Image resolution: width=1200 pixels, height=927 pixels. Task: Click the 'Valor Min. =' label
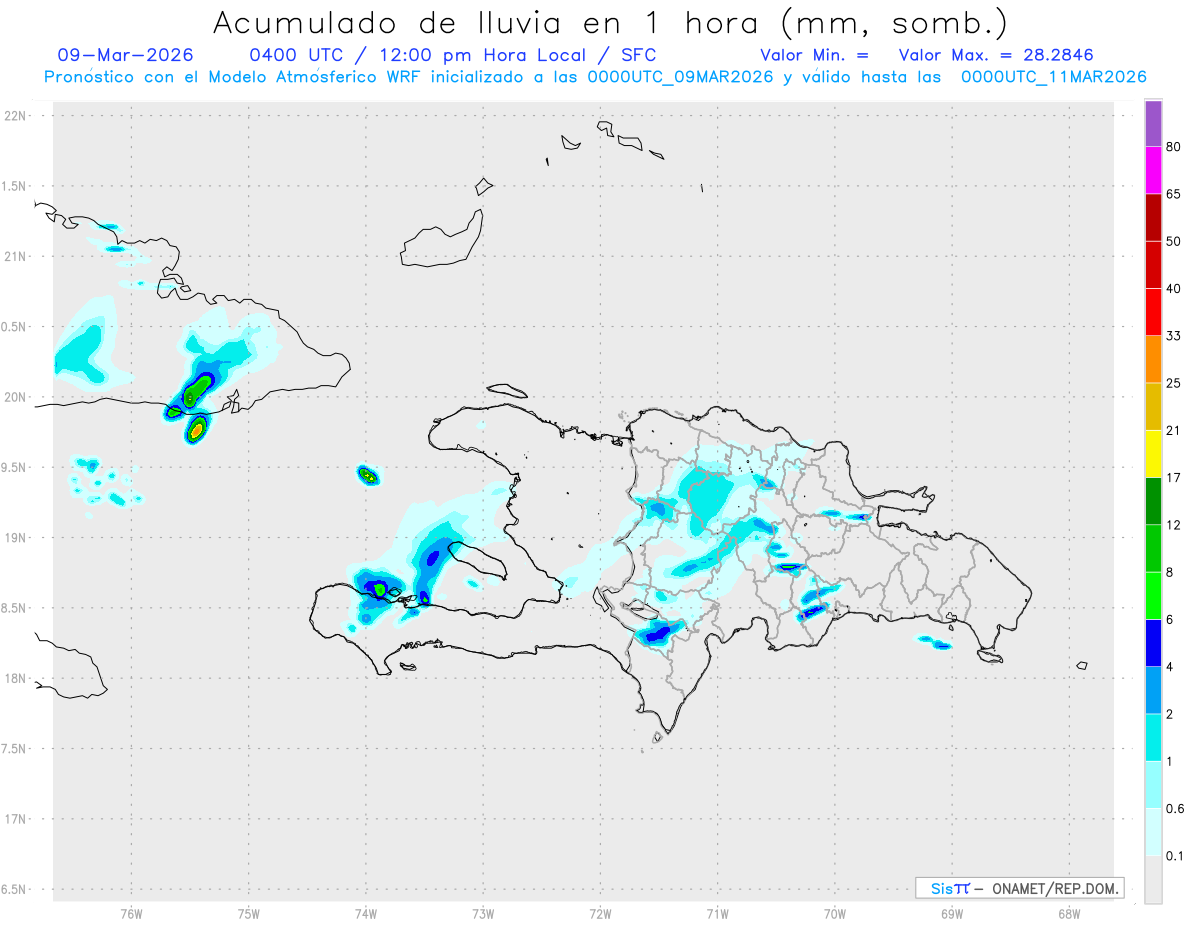814,56
